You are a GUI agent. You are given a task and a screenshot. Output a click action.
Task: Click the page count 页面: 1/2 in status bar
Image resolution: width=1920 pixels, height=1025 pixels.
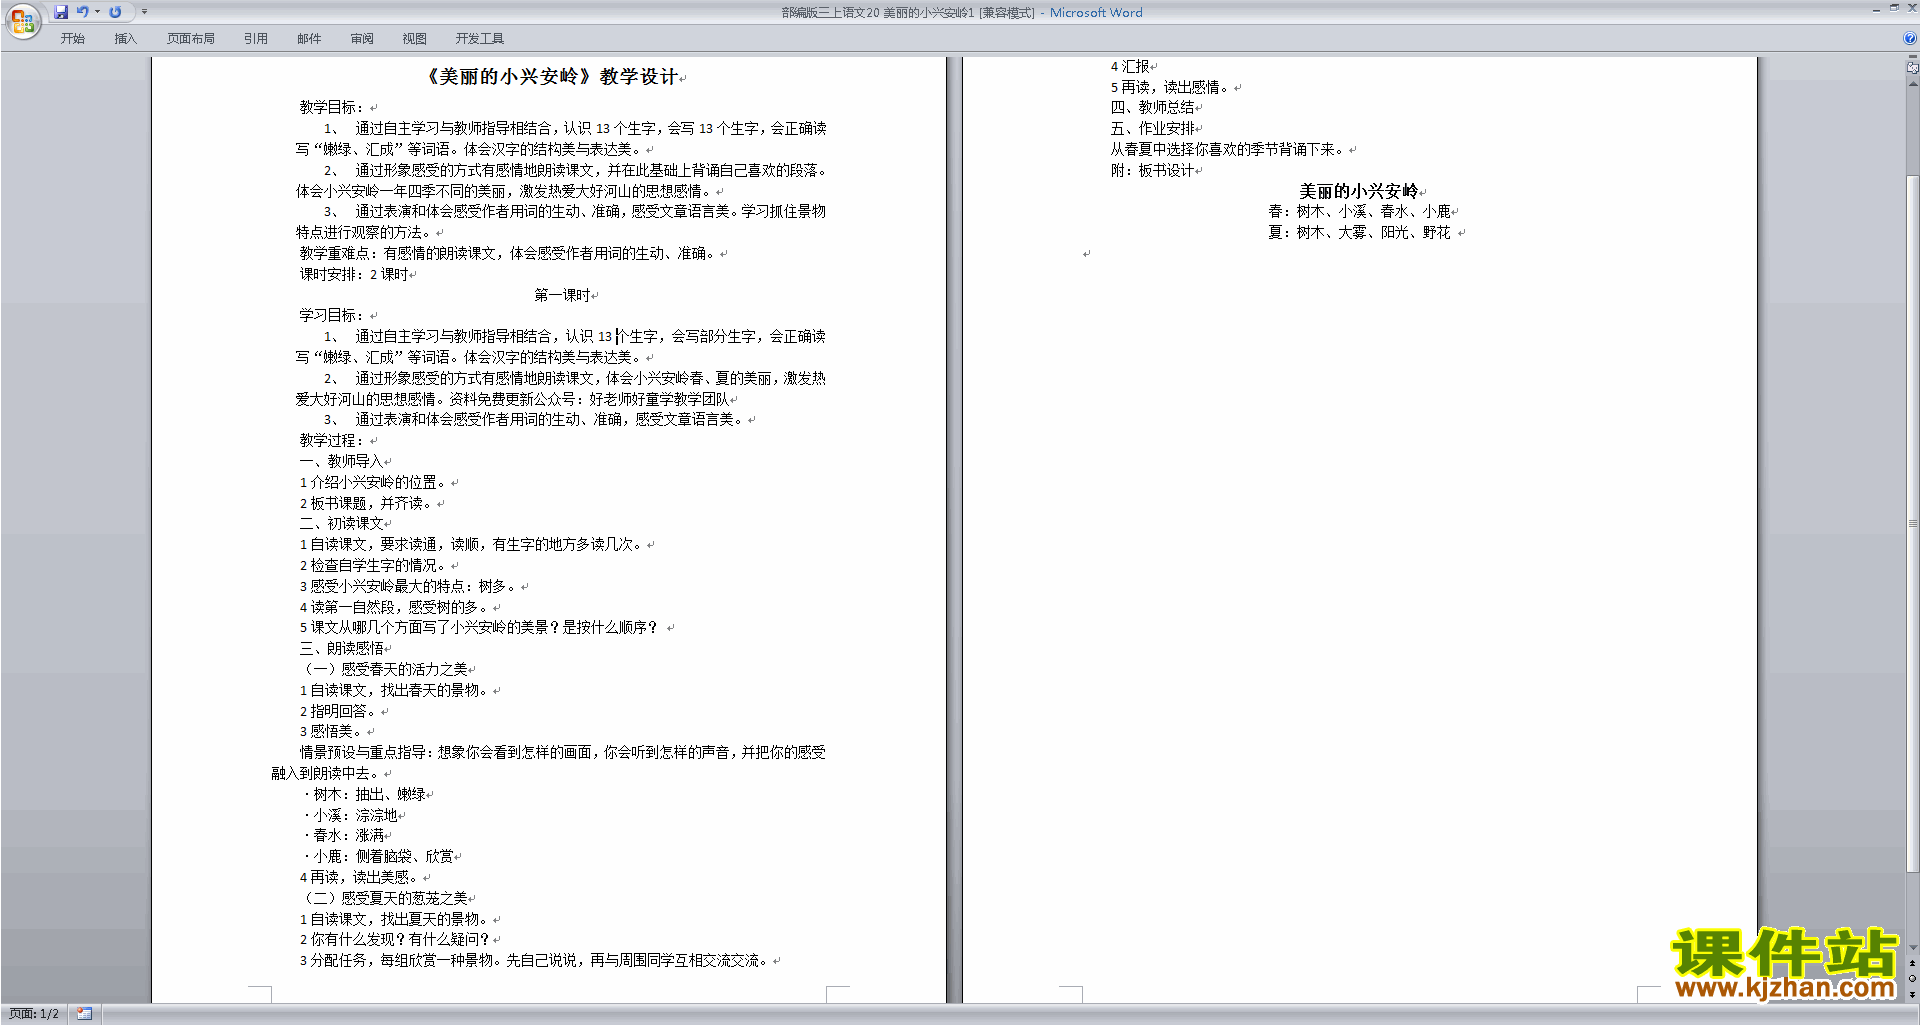[34, 1014]
